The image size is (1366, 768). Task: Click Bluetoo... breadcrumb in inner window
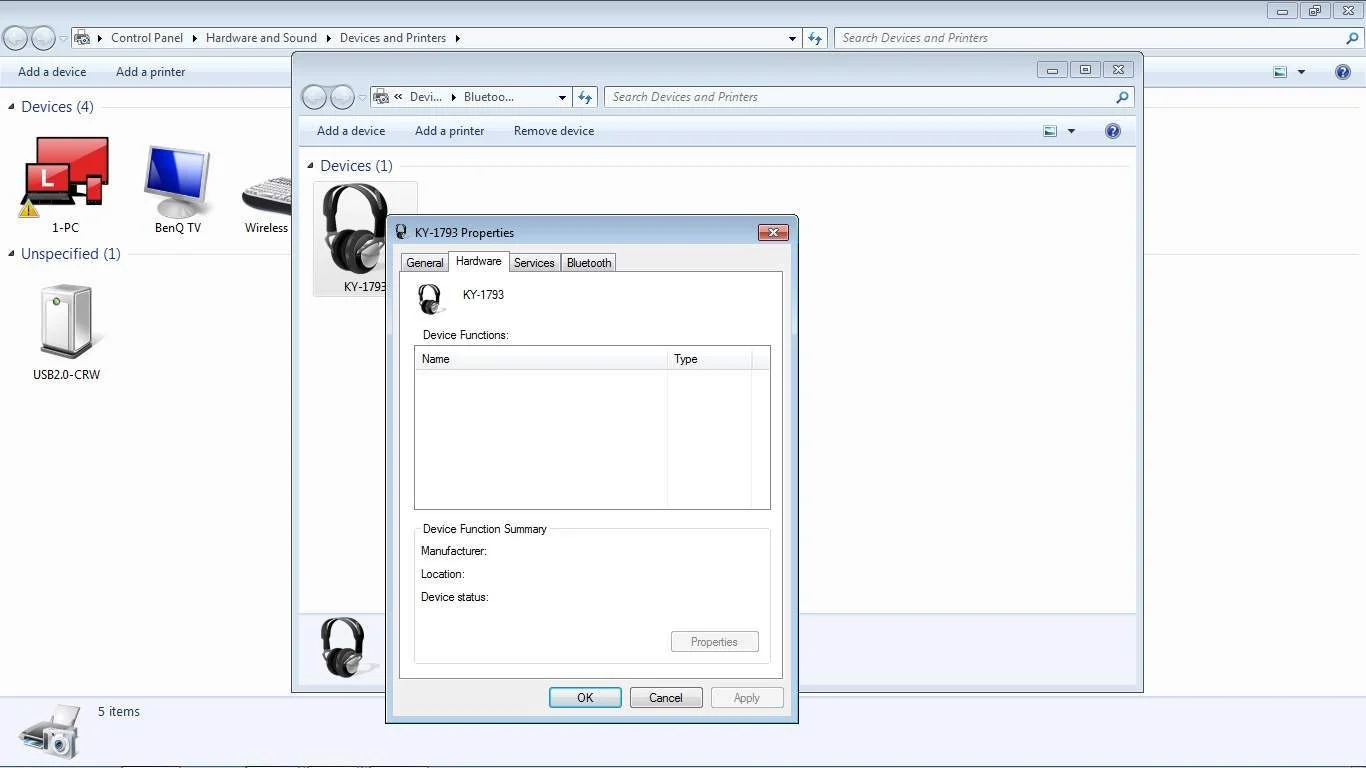(x=489, y=97)
